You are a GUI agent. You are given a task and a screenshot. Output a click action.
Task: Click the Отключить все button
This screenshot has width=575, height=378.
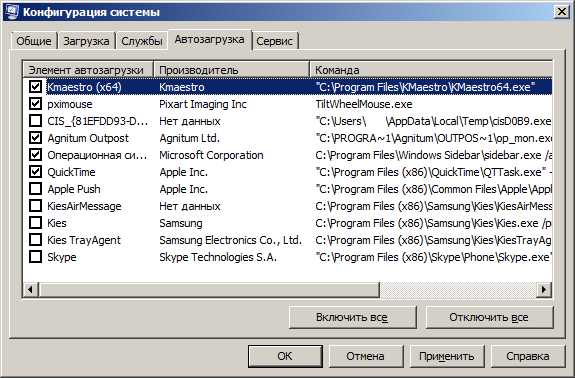point(489,317)
